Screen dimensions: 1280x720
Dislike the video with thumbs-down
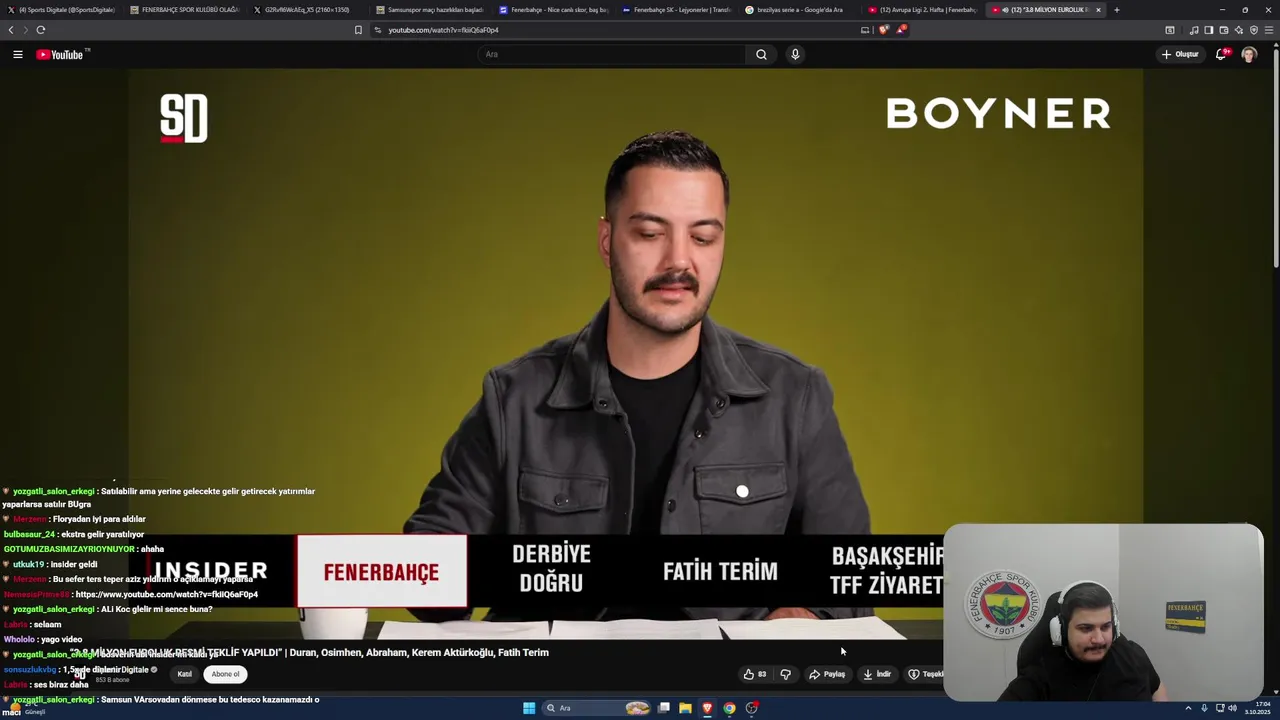[786, 674]
